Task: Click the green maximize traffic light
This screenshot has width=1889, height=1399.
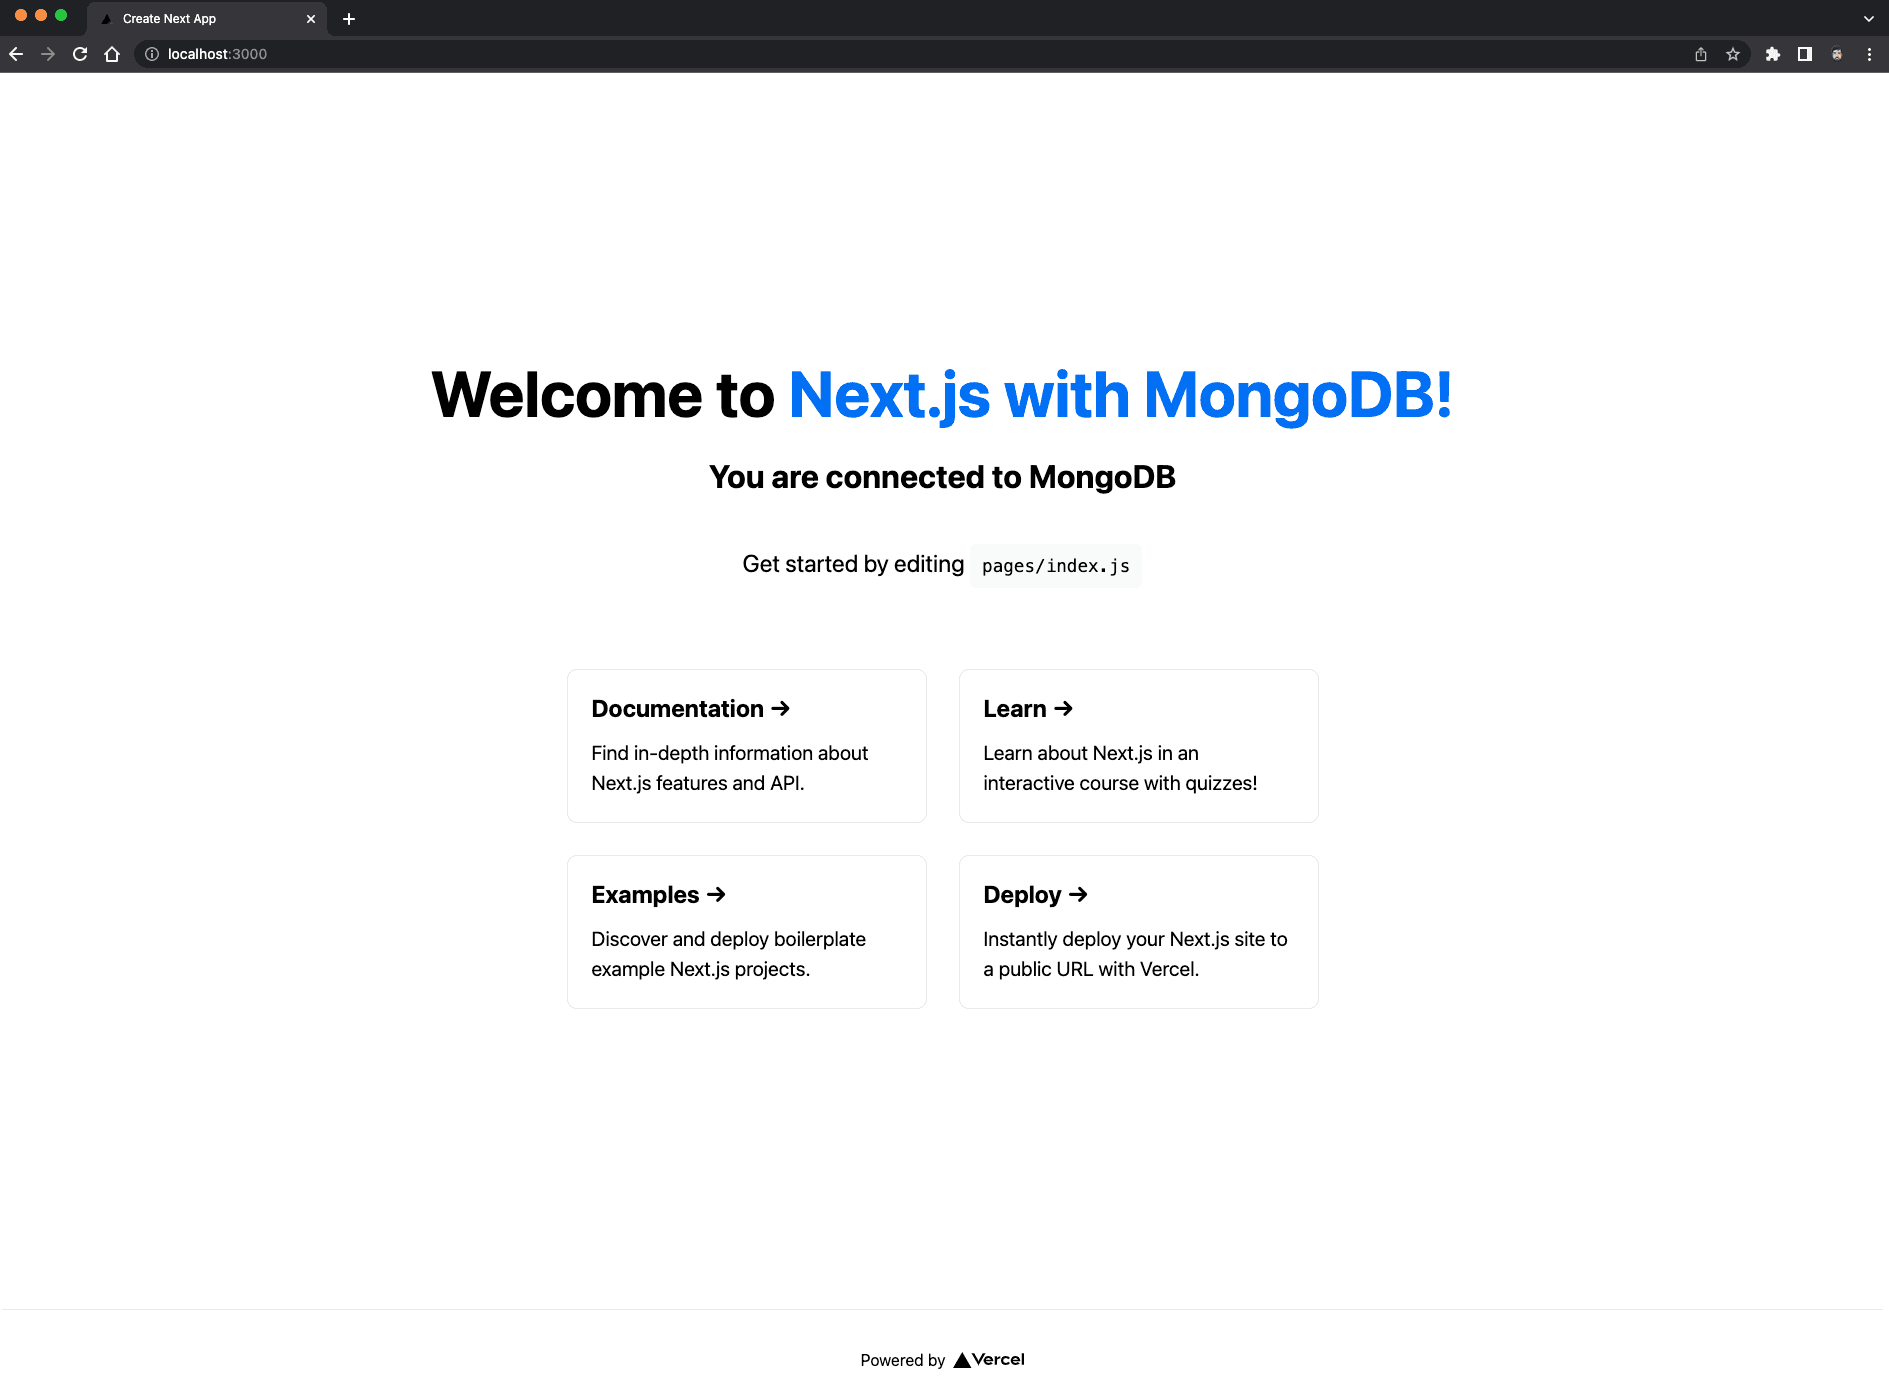Action: coord(62,16)
